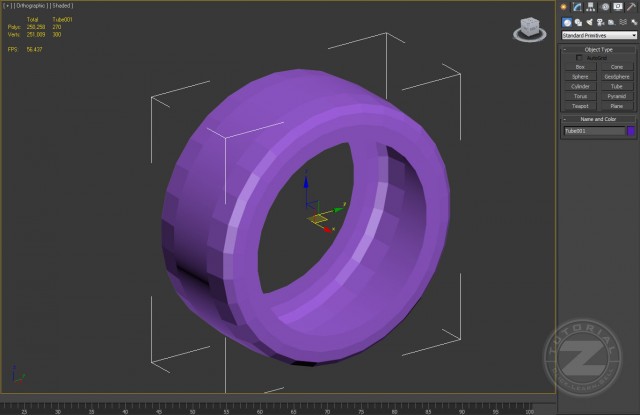640x415 pixels.
Task: Click the Tube001 object name field
Action: click(x=594, y=131)
